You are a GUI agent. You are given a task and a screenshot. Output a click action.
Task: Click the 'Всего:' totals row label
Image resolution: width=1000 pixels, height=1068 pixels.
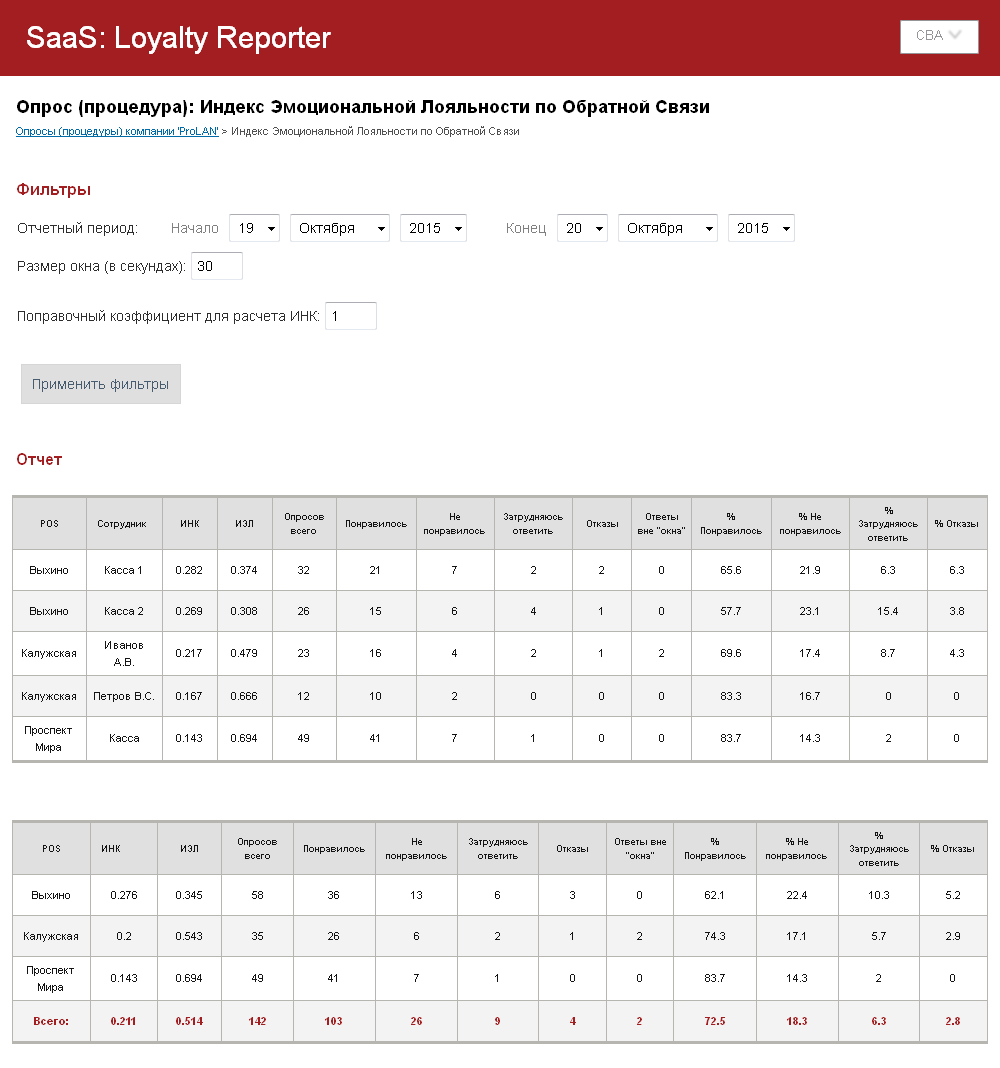click(x=50, y=1021)
